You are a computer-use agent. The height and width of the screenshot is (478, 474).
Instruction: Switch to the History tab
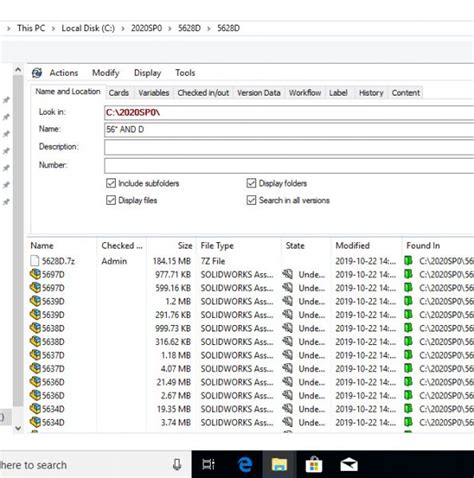click(371, 93)
